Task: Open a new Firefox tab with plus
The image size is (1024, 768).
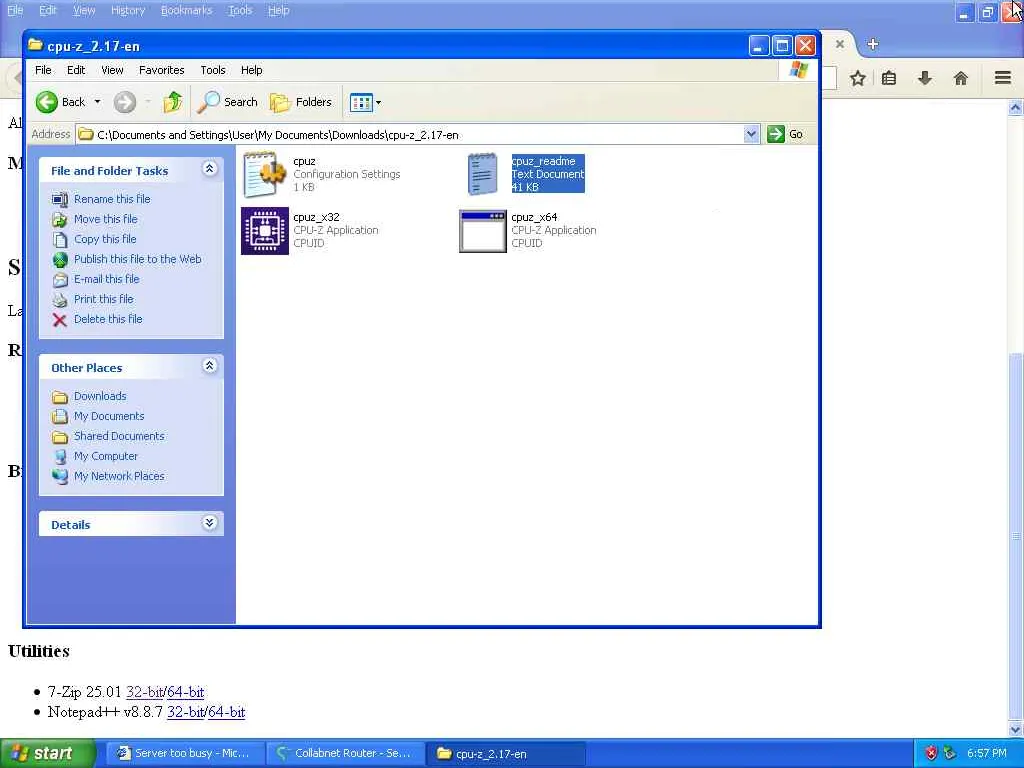Action: (872, 44)
